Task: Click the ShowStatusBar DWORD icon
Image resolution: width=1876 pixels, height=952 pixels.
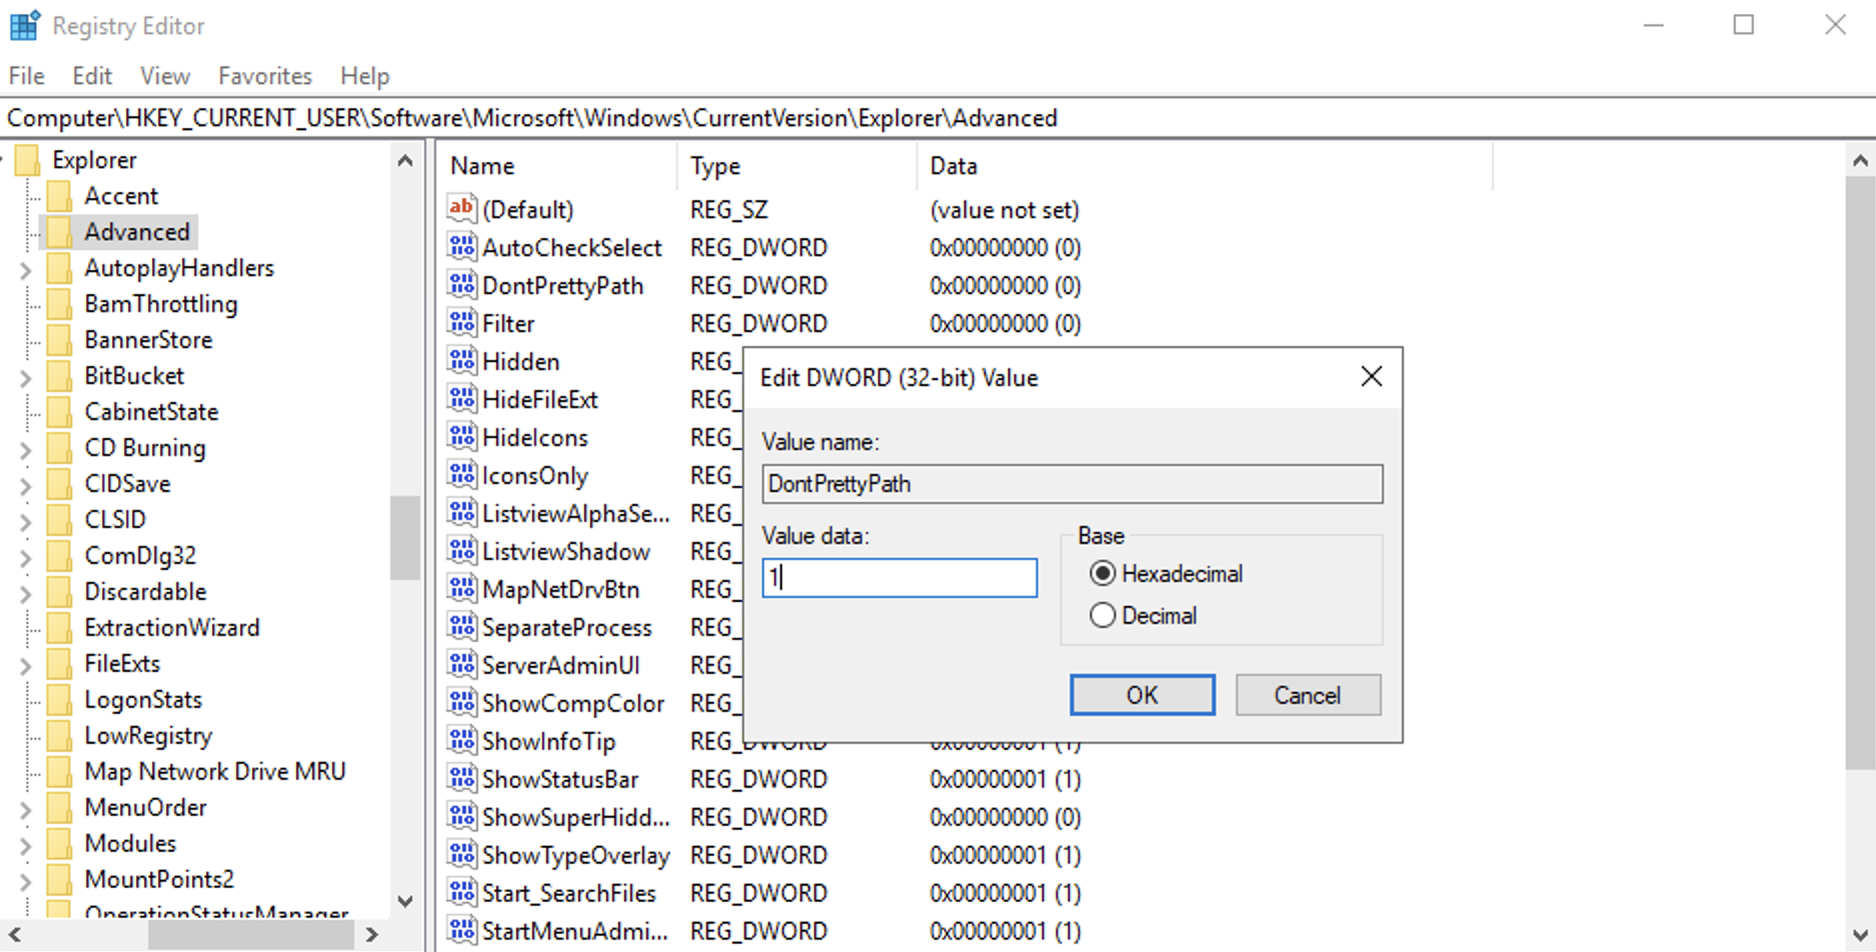Action: click(461, 779)
